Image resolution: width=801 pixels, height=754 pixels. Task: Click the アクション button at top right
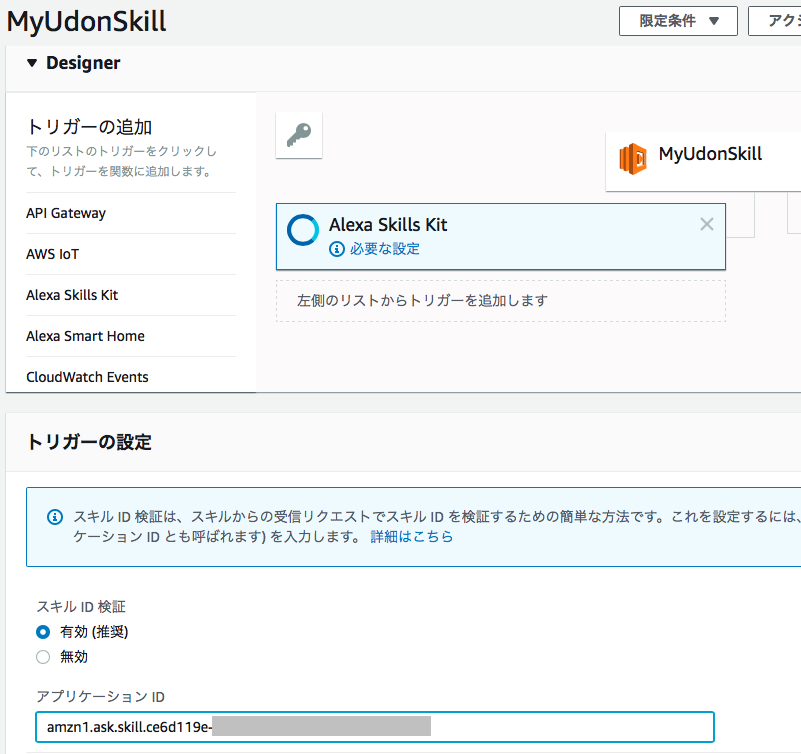(x=775, y=21)
